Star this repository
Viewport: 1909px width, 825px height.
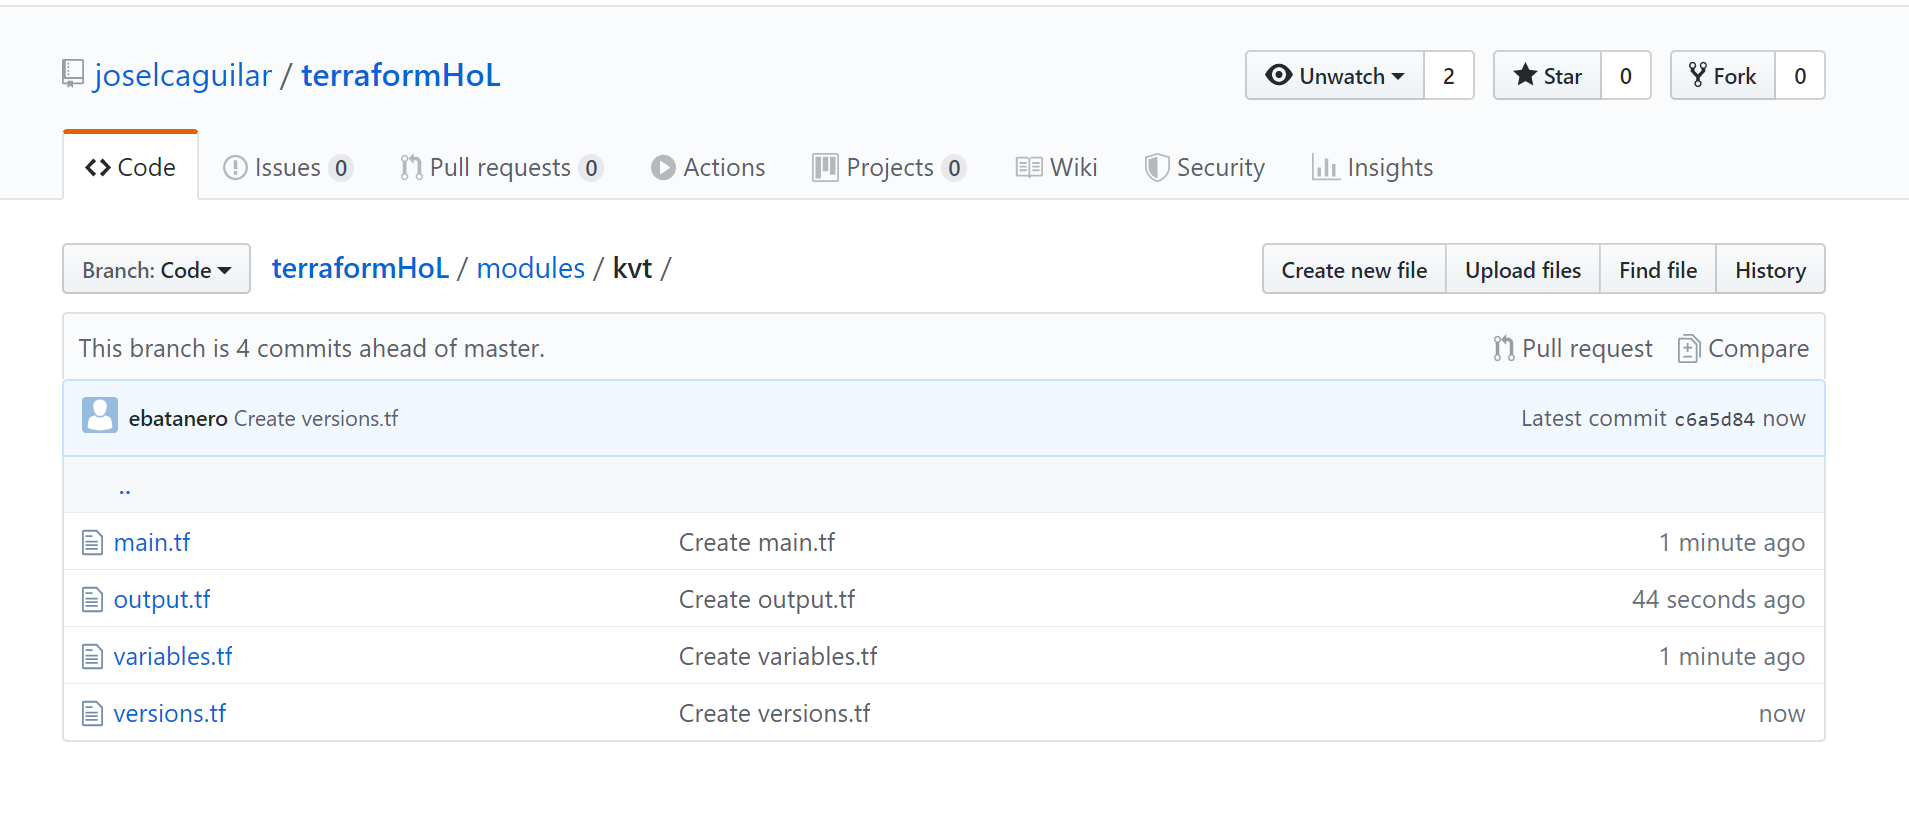1548,75
